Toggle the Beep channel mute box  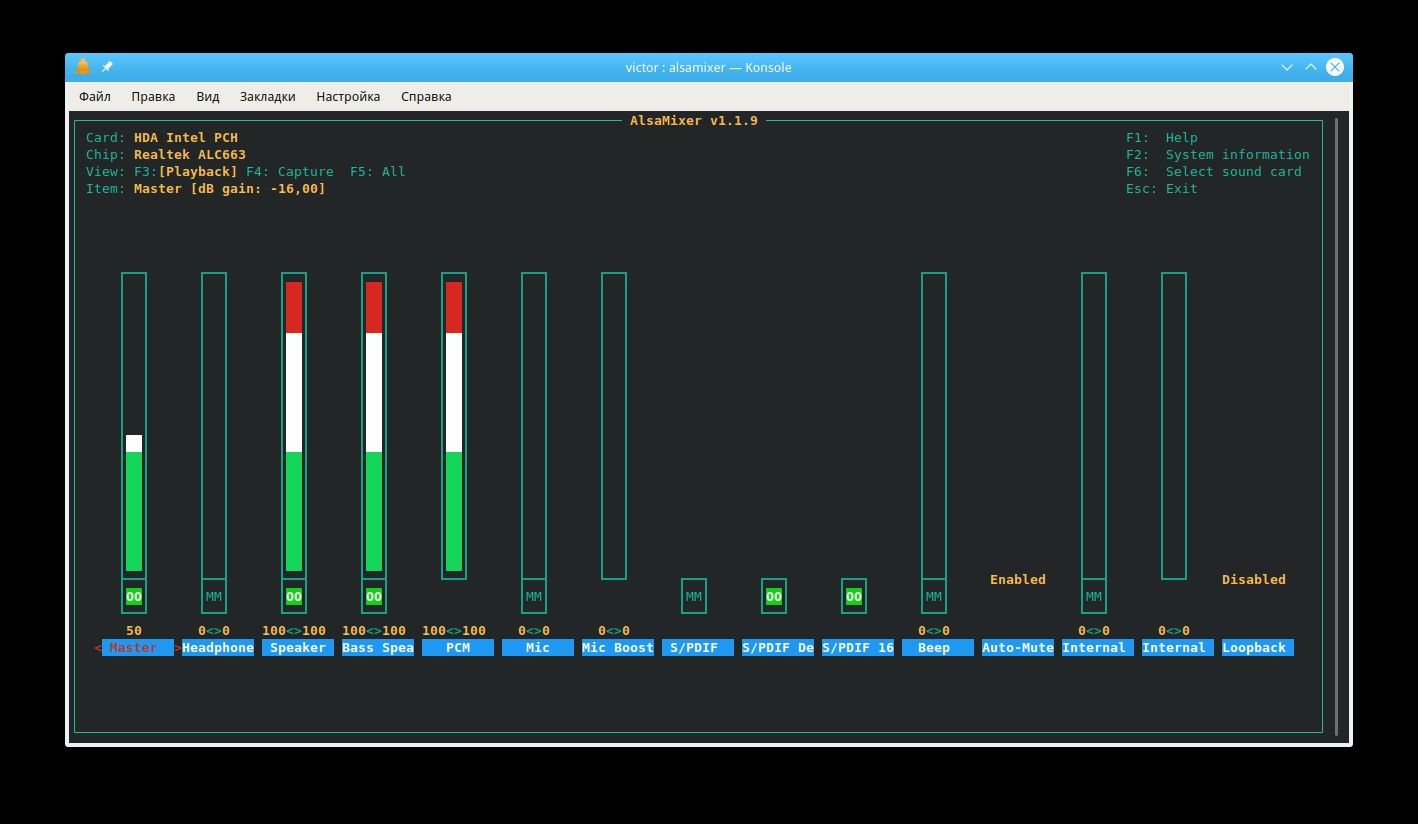(x=934, y=597)
